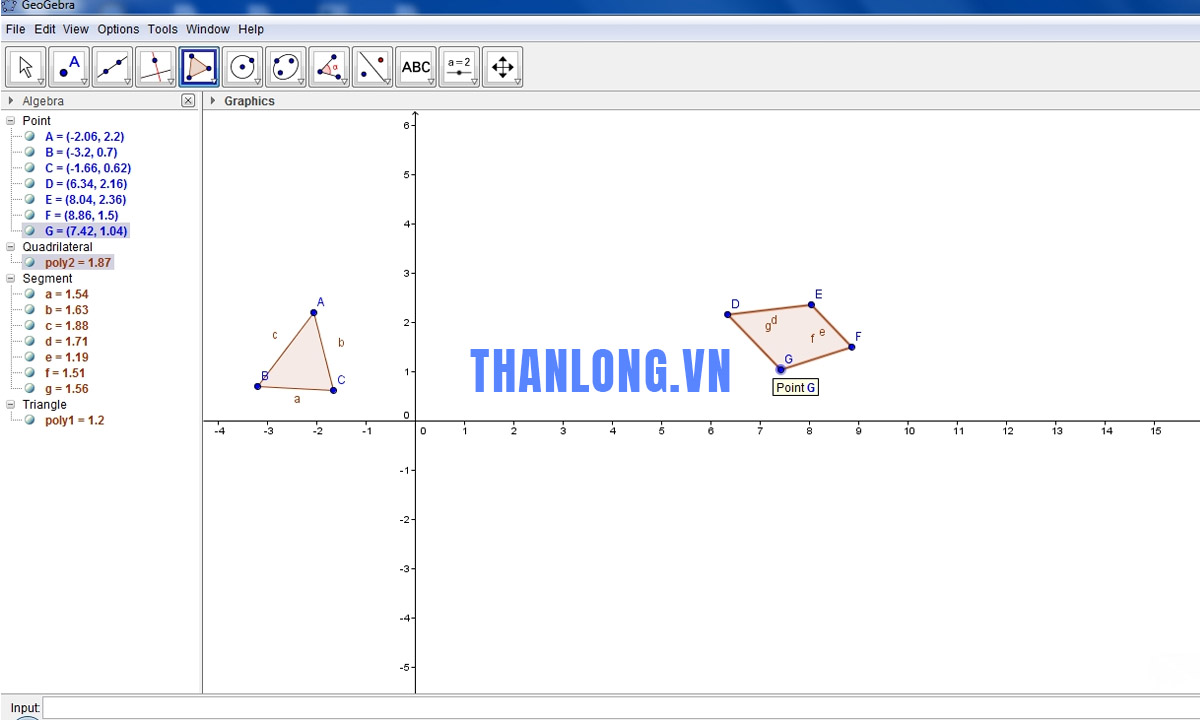This screenshot has height=720, width=1200.
Task: Close the Algebra panel
Action: (x=188, y=101)
